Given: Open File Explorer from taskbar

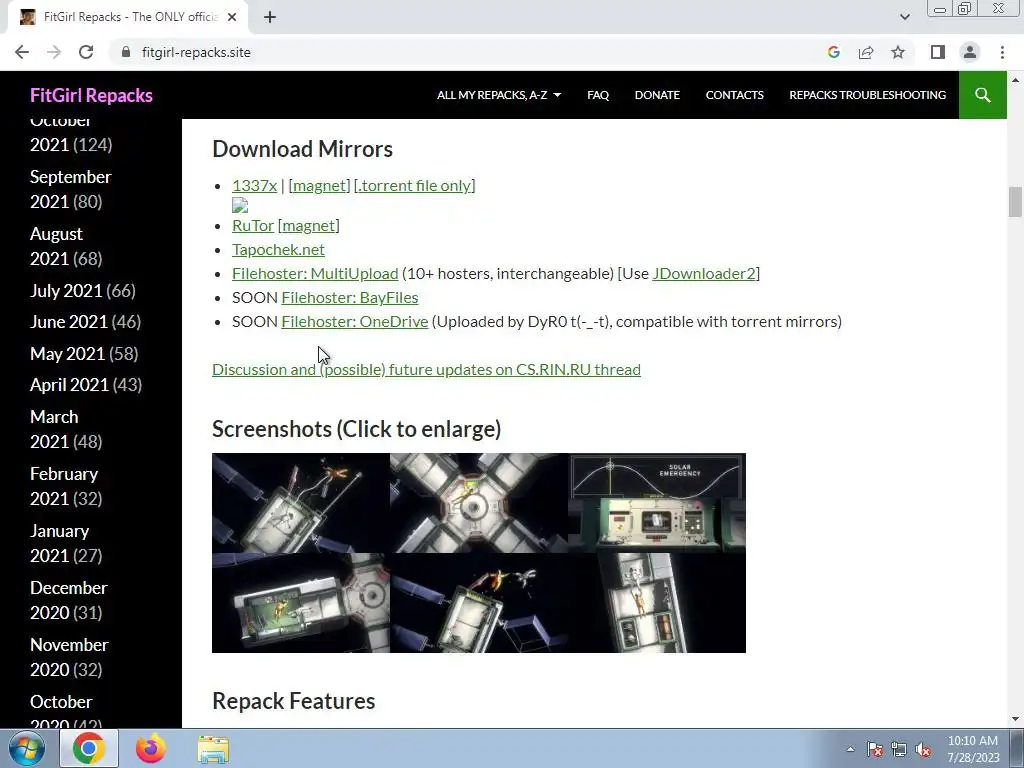Looking at the screenshot, I should pos(213,749).
